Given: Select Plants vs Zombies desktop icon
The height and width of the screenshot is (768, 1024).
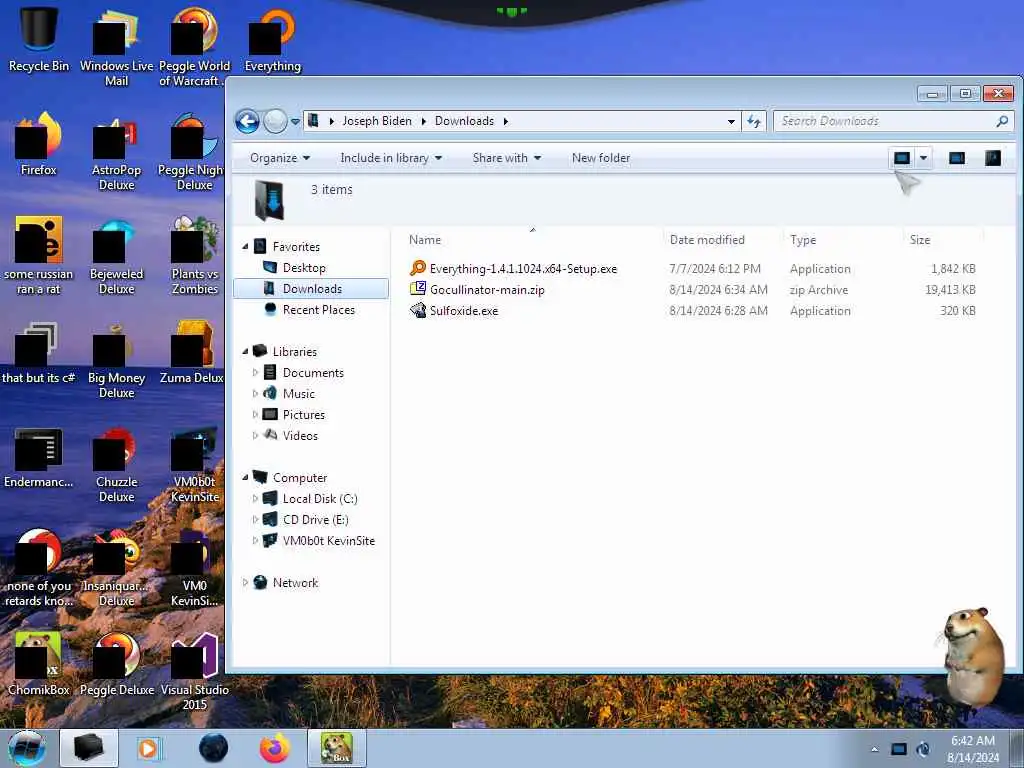Looking at the screenshot, I should coord(195,256).
